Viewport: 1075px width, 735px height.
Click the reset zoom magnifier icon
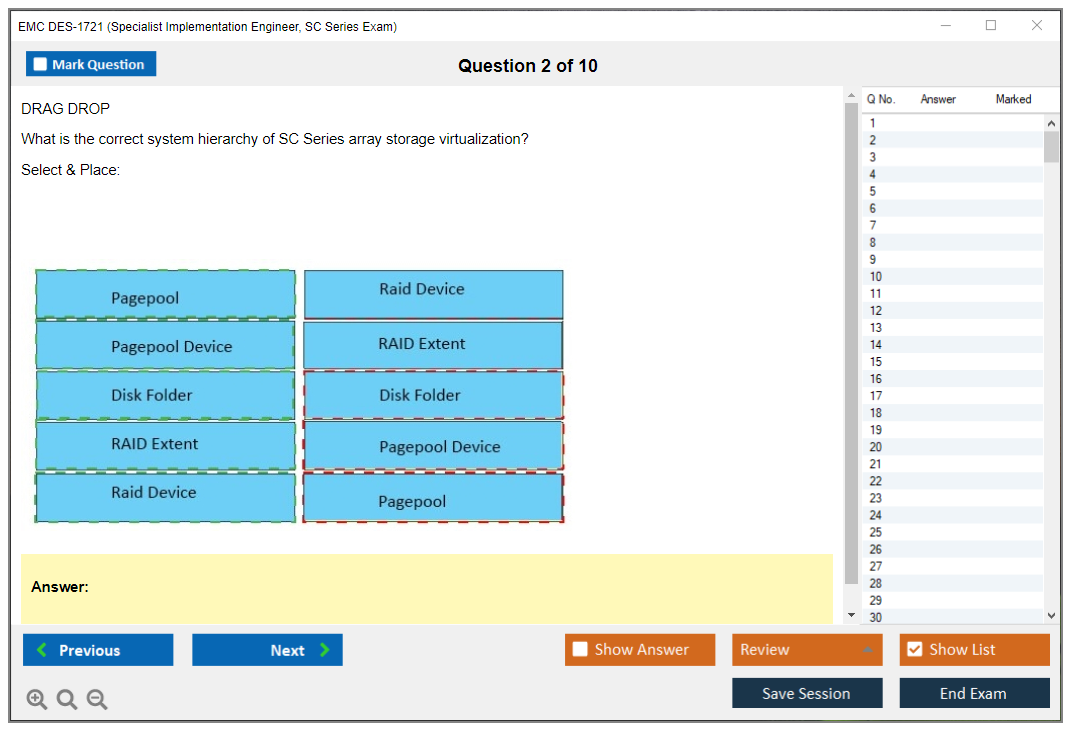coord(67,700)
